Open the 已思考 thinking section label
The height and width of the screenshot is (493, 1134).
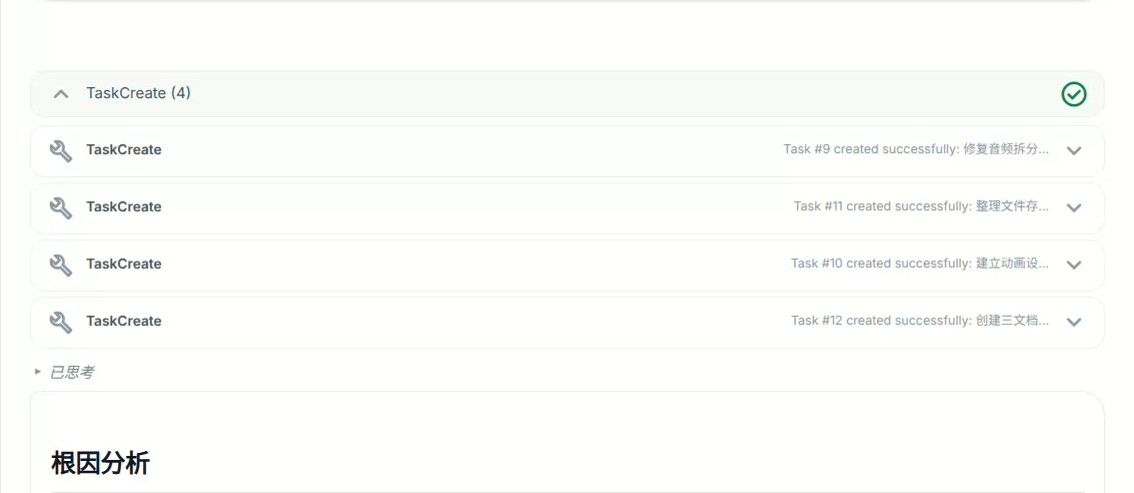pyautogui.click(x=72, y=372)
